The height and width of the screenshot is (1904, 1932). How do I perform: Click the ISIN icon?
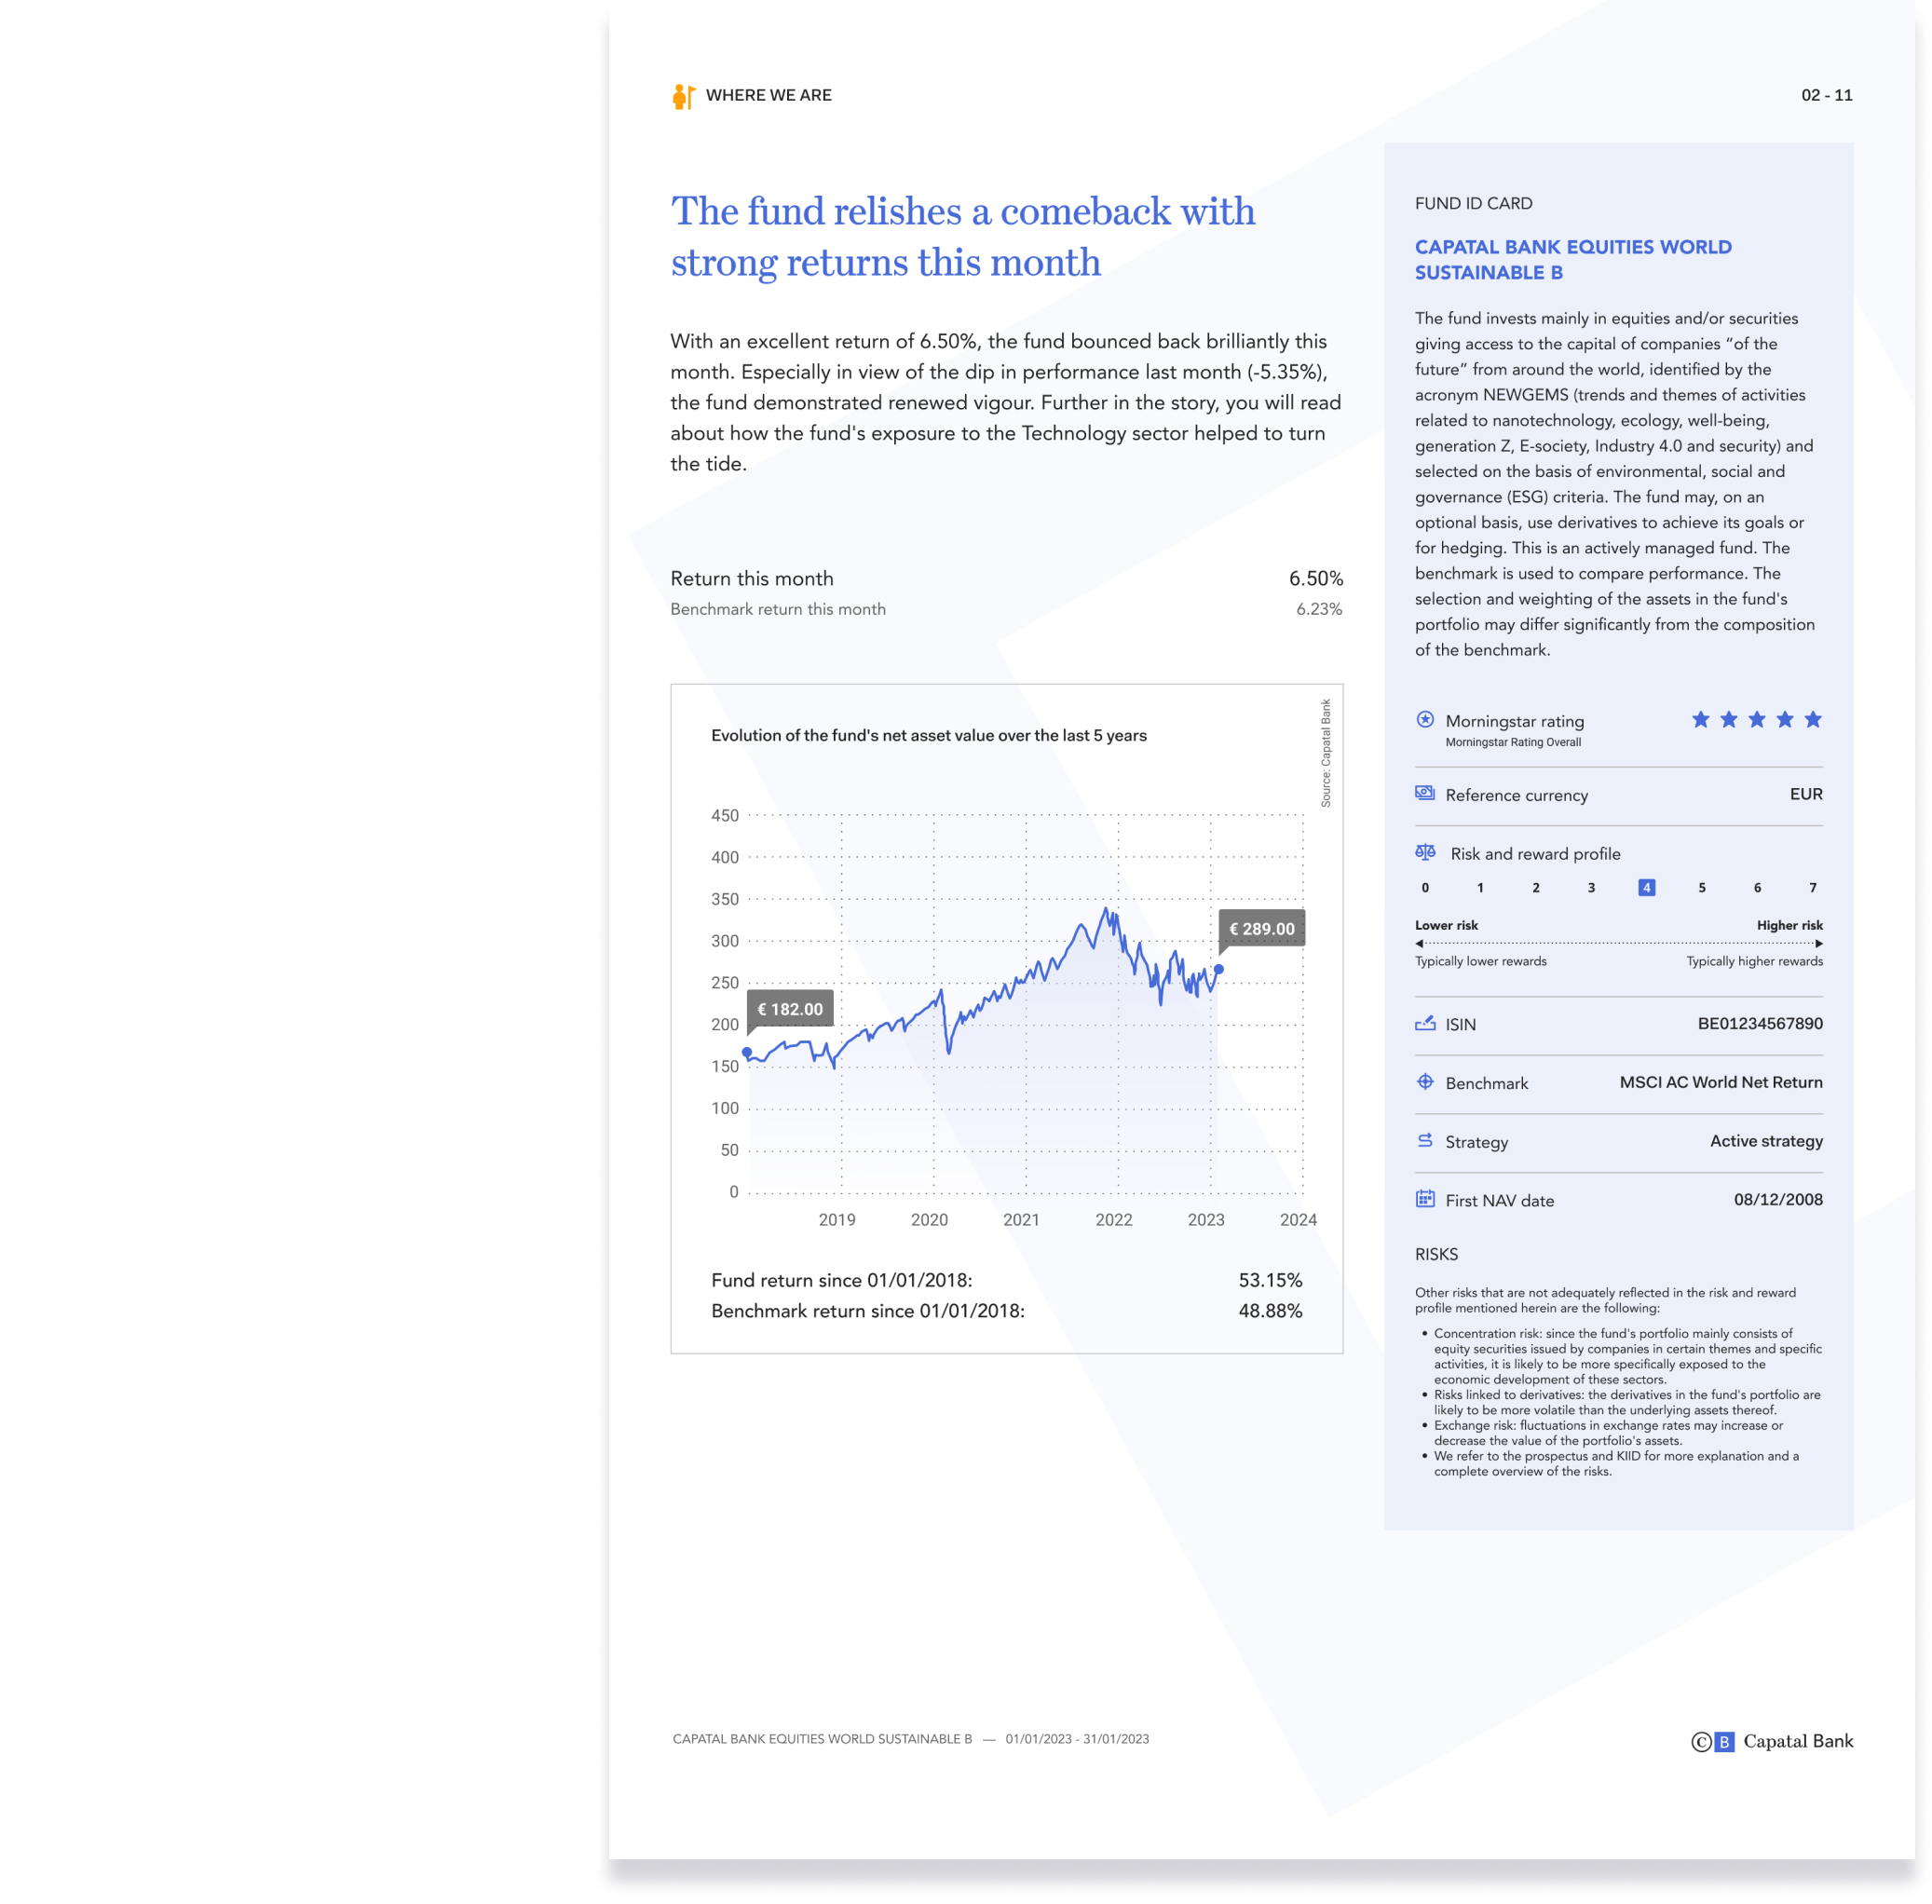(x=1425, y=1023)
